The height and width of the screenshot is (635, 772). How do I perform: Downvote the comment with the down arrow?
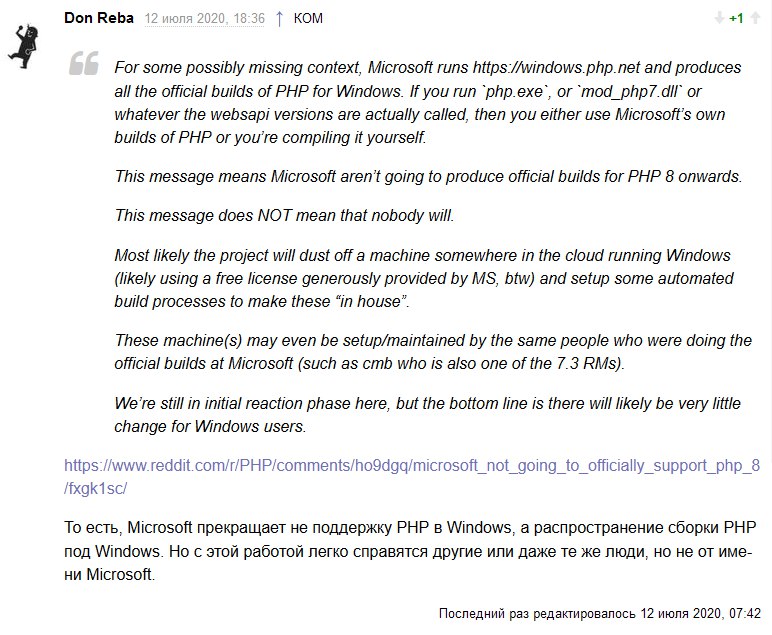click(x=719, y=18)
